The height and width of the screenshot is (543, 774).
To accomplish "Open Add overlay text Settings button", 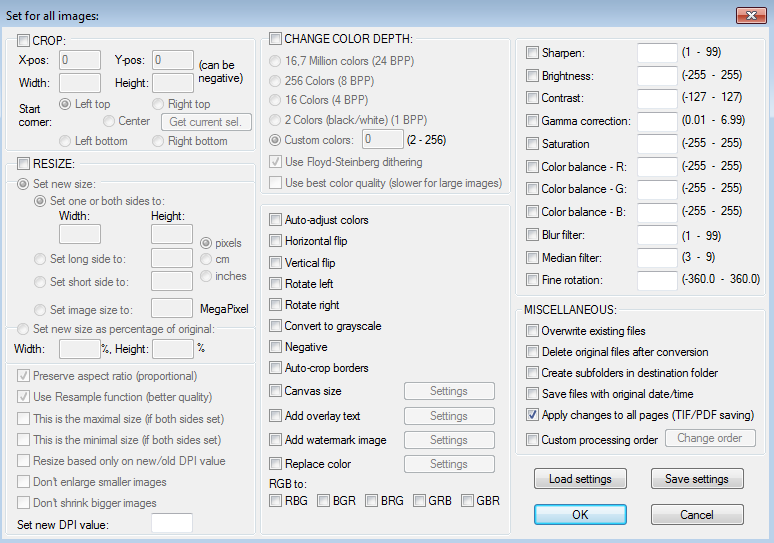I will [x=449, y=416].
